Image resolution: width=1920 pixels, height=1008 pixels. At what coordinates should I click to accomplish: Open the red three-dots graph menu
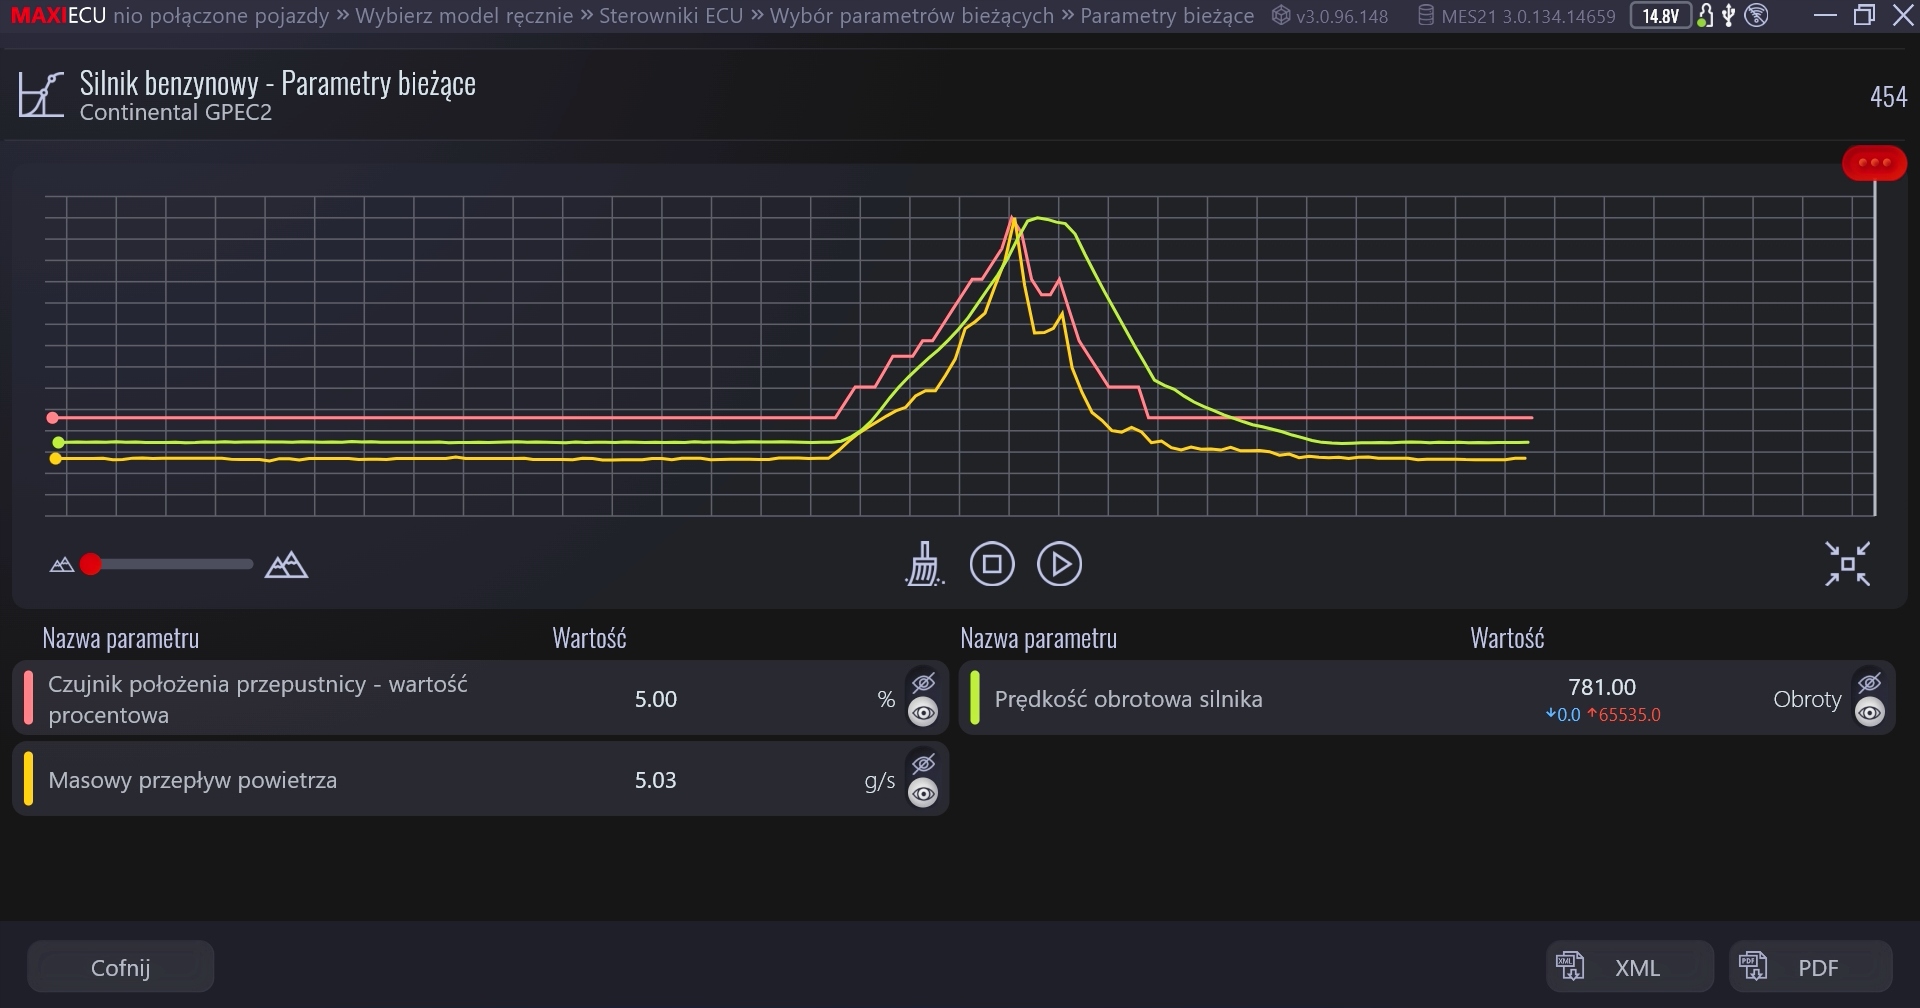(x=1873, y=163)
